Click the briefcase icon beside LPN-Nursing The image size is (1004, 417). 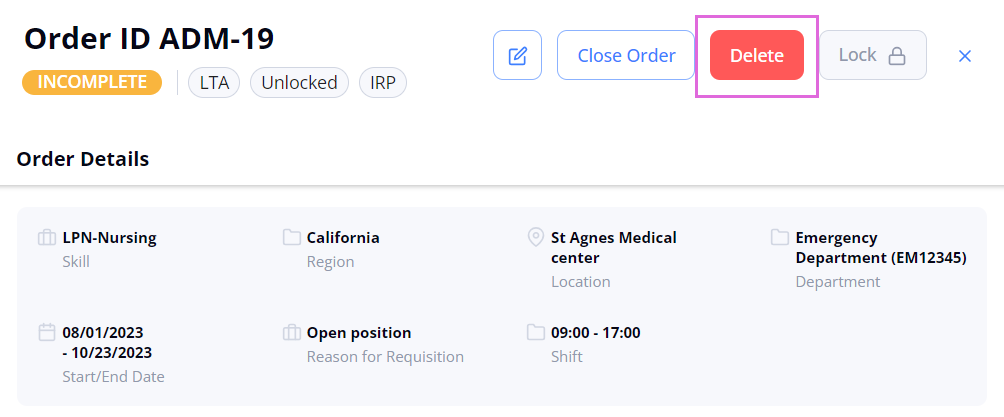[x=47, y=238]
